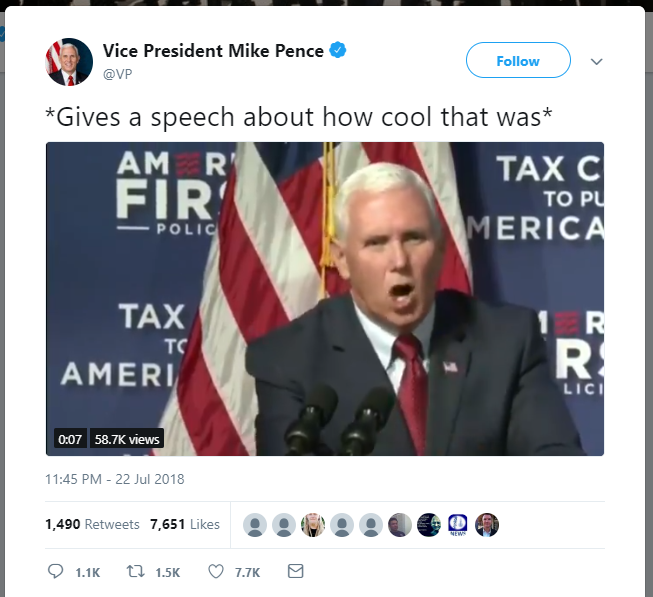Click the blonde-haired liker avatar
Screen dimensions: 653x597
(x=313, y=525)
